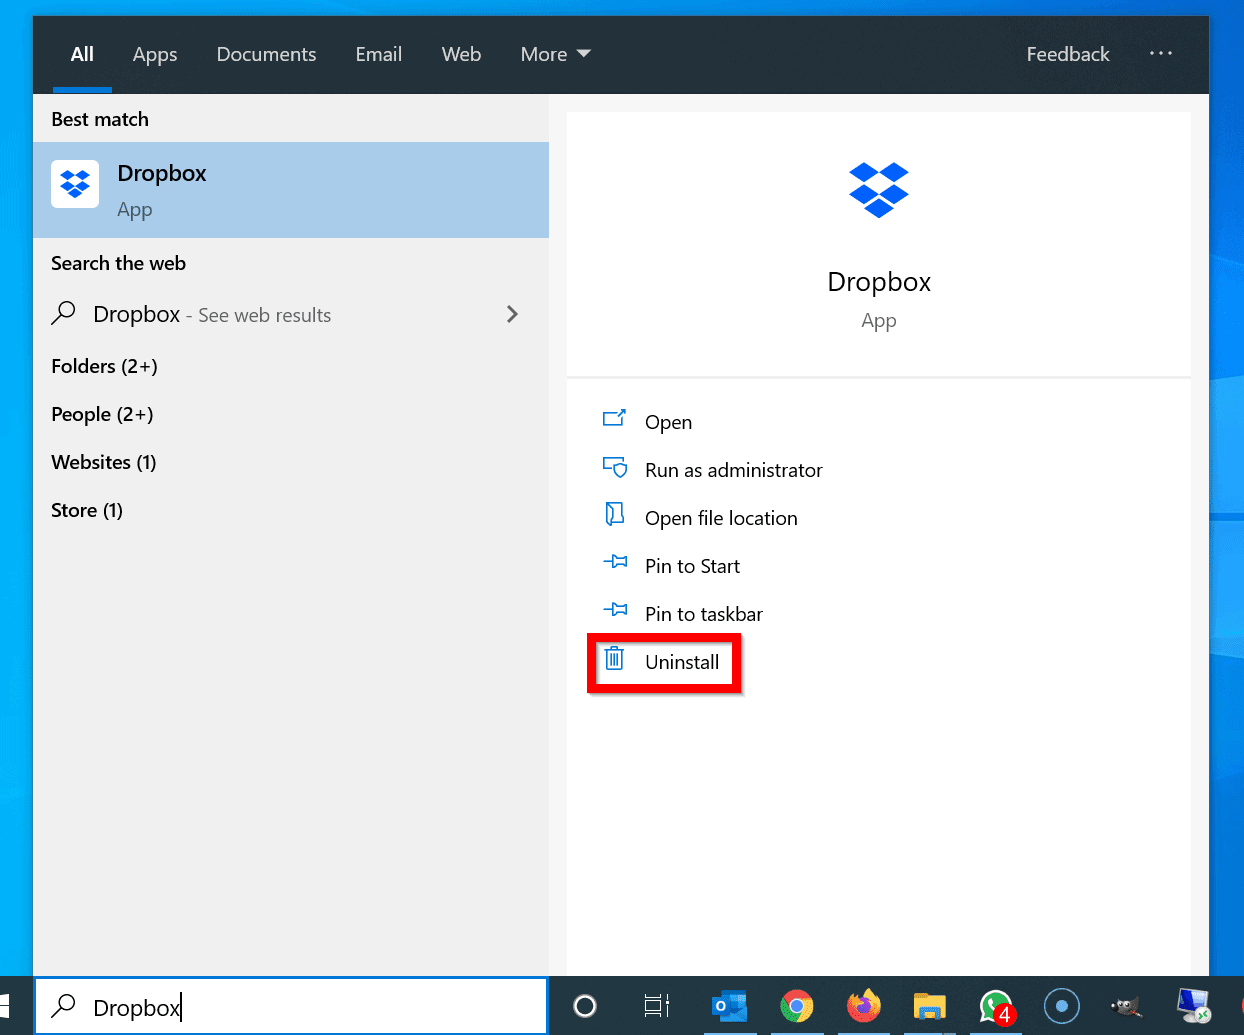Image resolution: width=1244 pixels, height=1035 pixels.
Task: Open Dropbox file location
Action: point(721,517)
